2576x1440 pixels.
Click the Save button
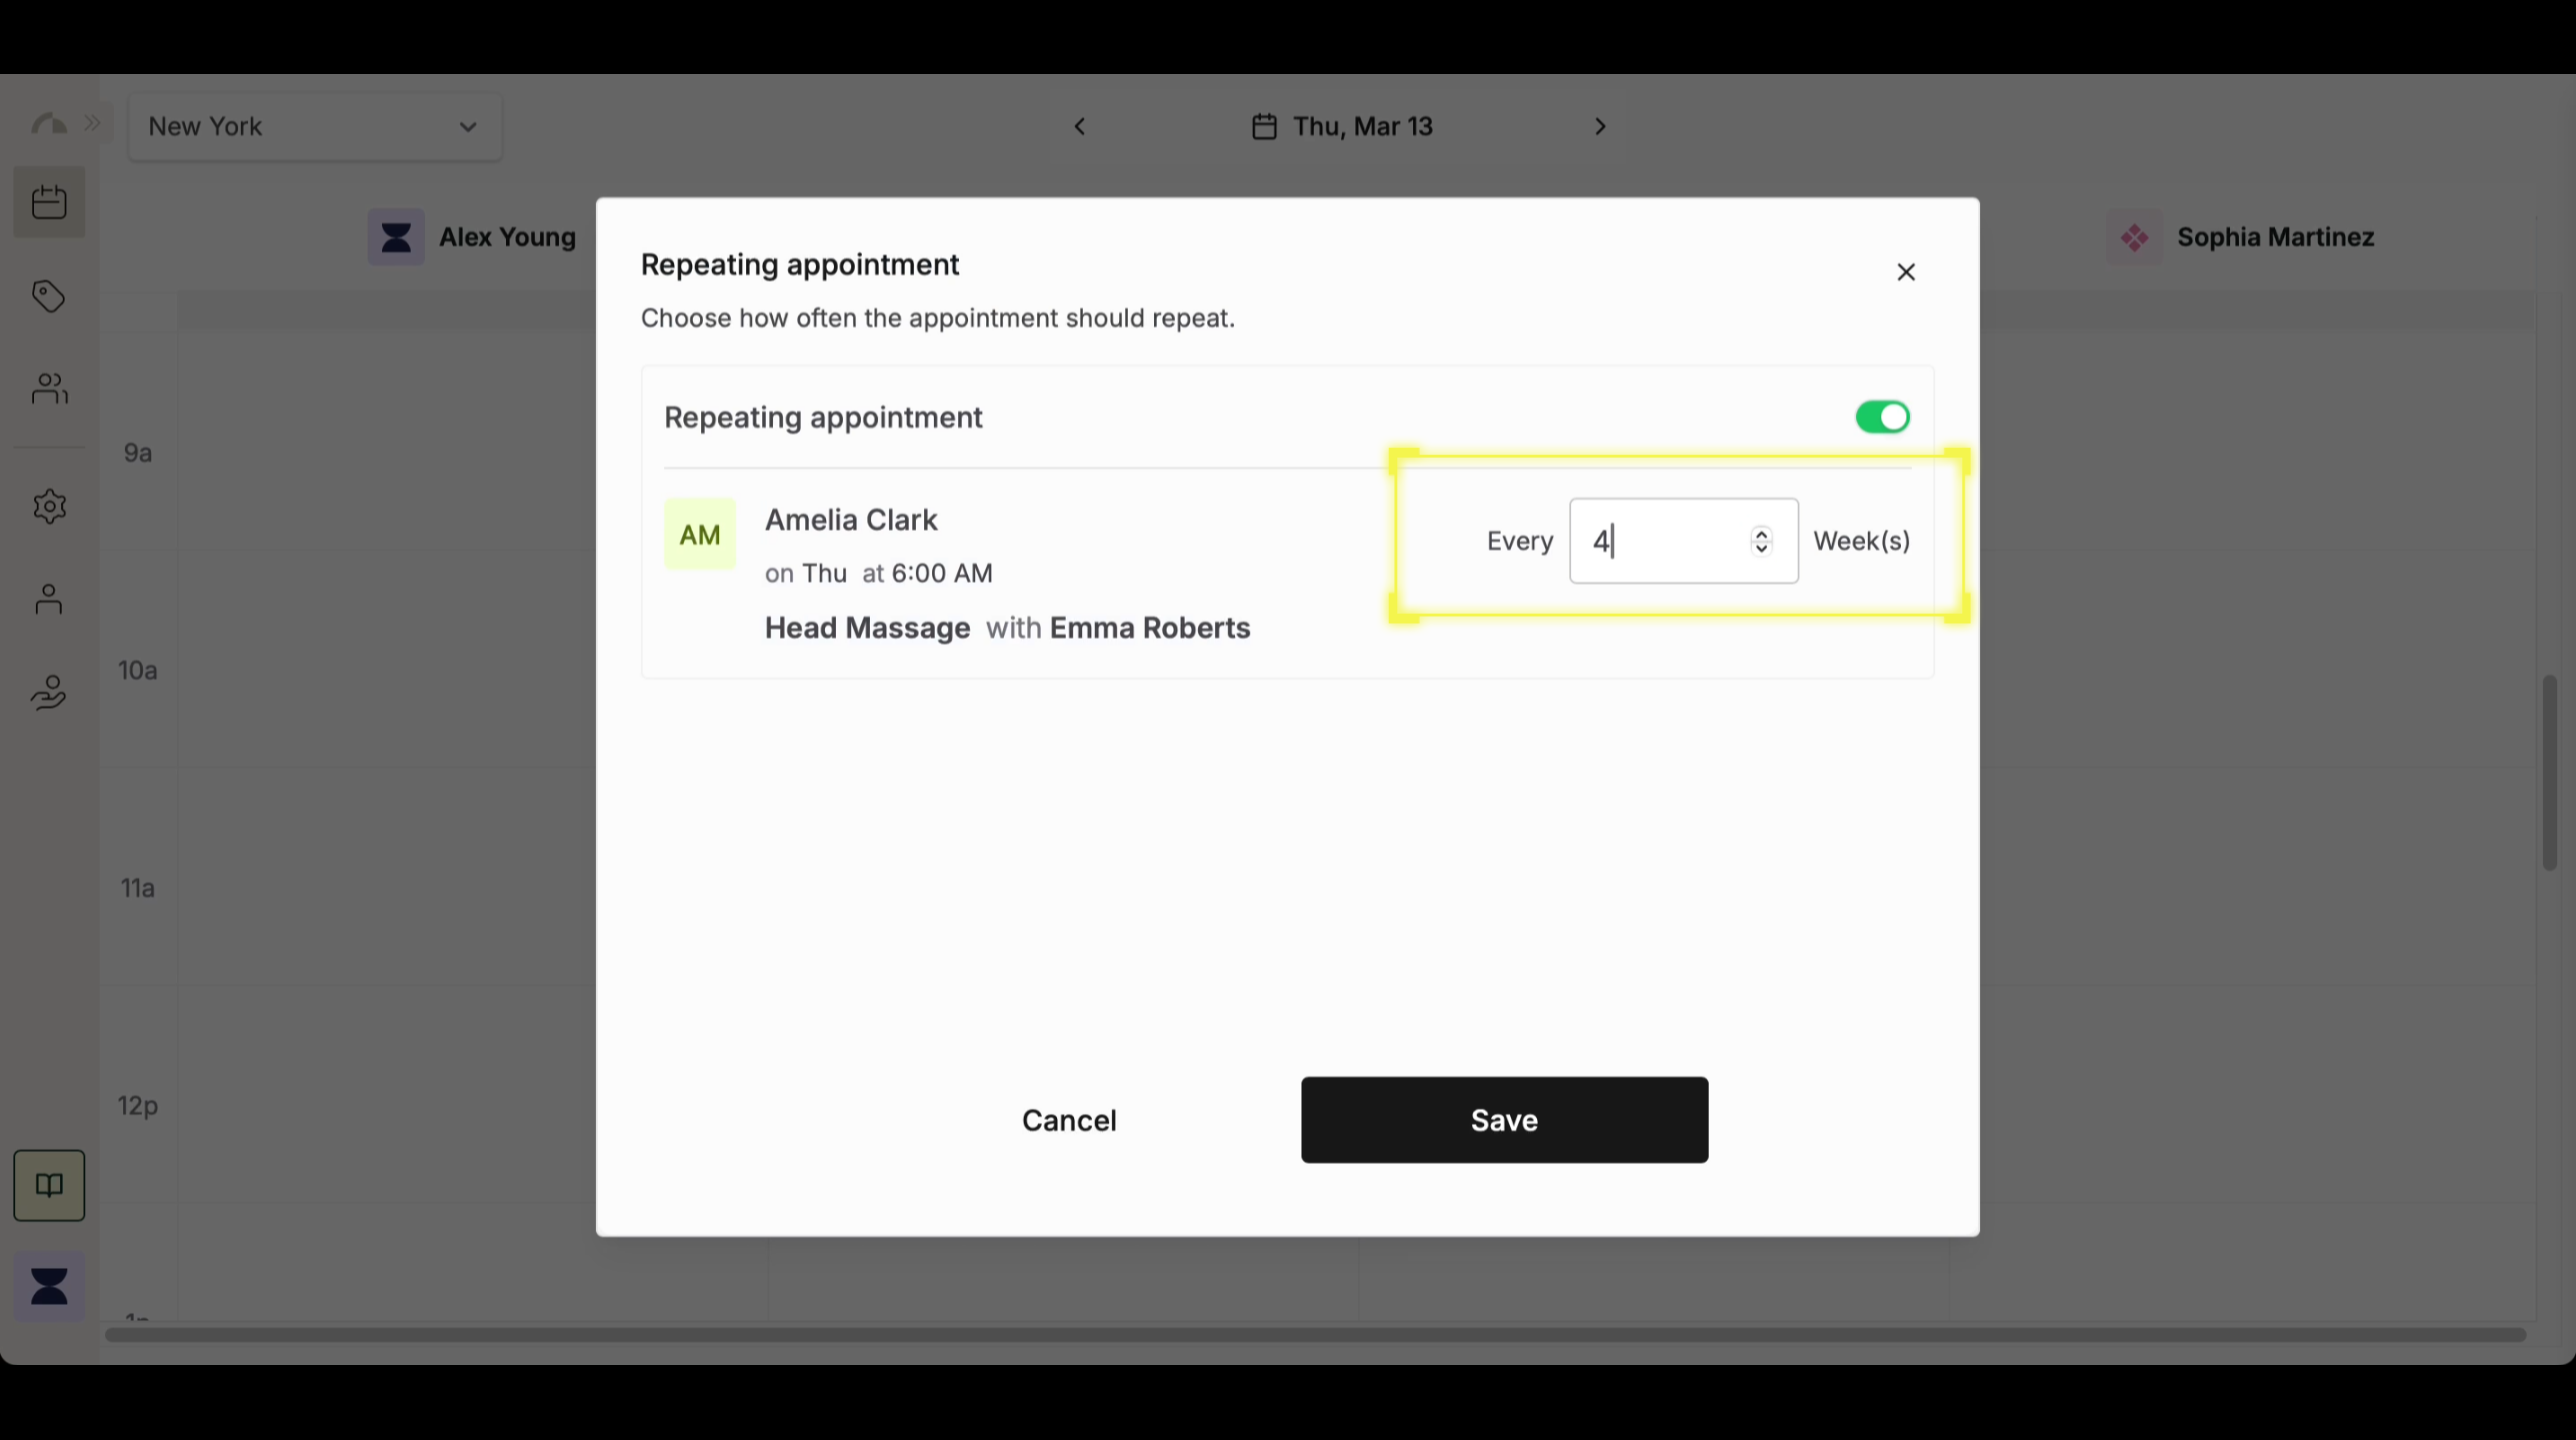[1504, 1120]
